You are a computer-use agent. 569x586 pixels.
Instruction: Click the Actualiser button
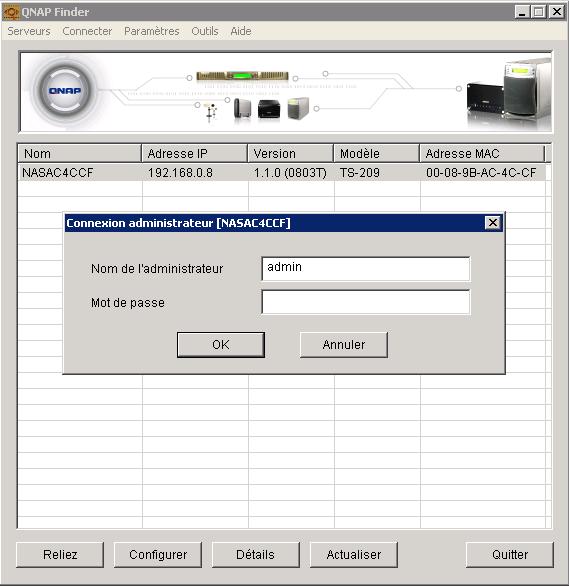354,555
